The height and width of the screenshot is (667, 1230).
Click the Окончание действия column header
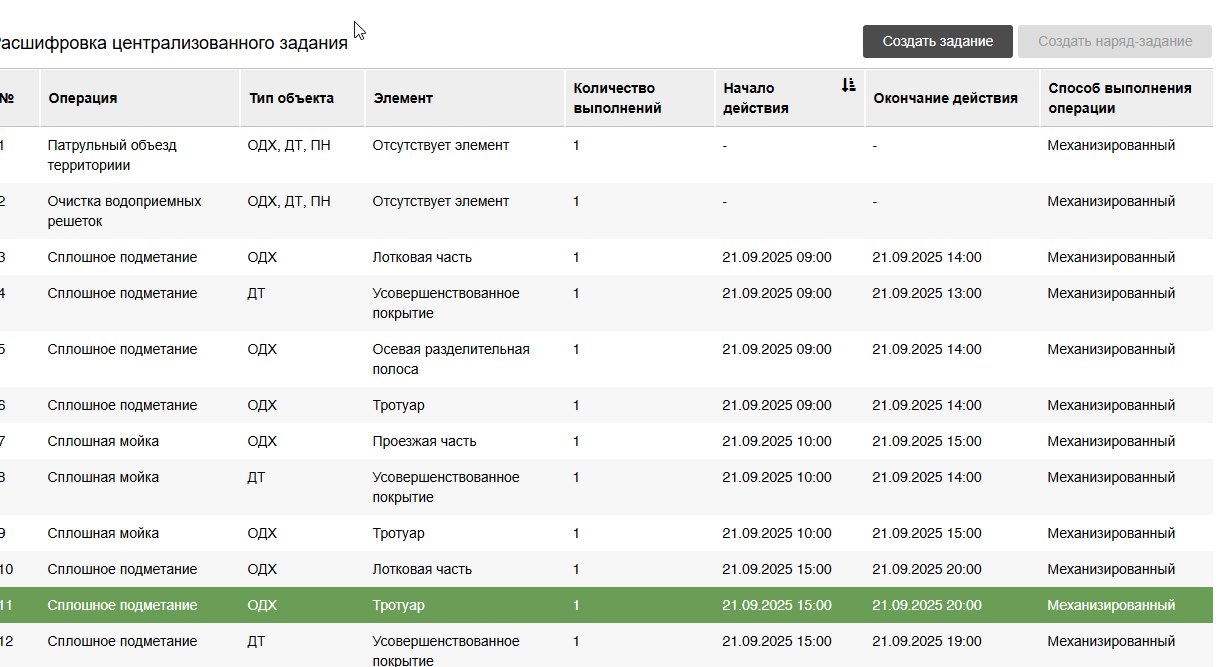coord(945,98)
